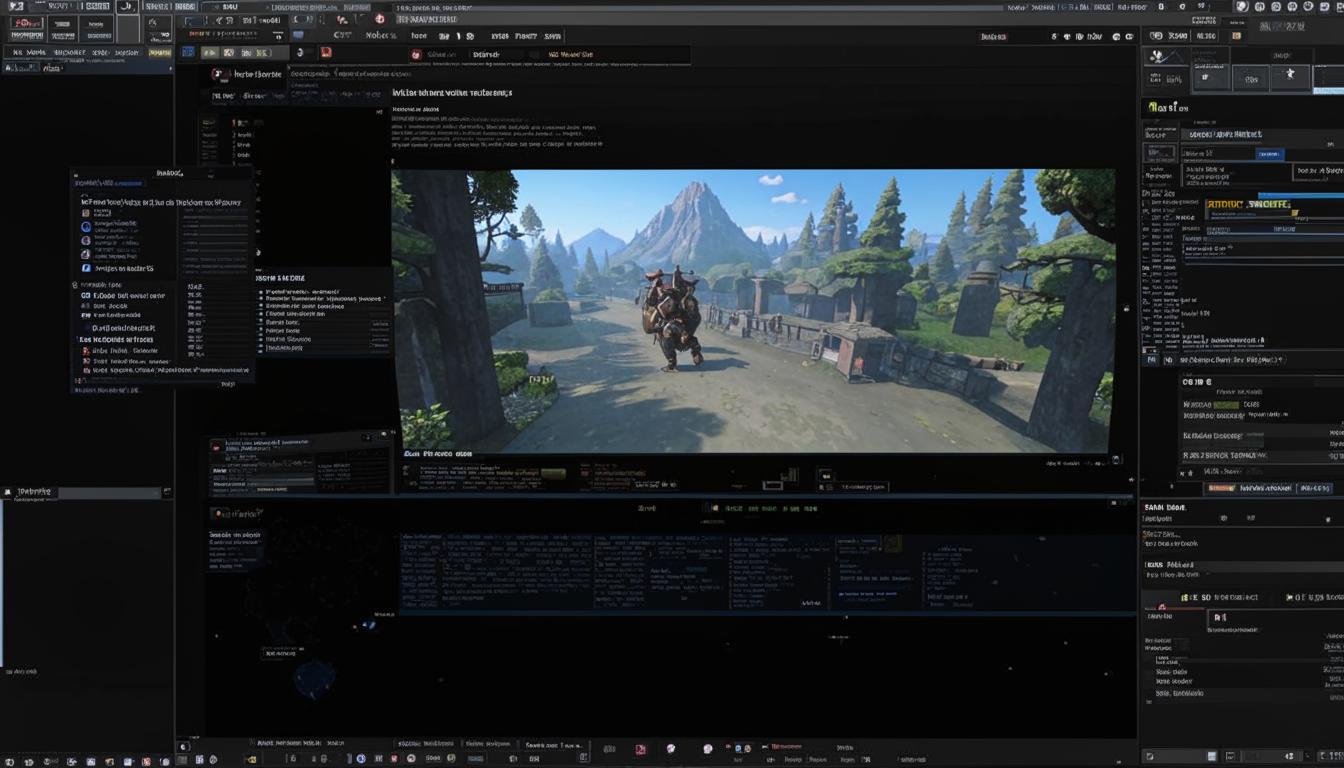Click the orange highlighted button in lower right panel
This screenshot has height=768, width=1344.
(1221, 488)
